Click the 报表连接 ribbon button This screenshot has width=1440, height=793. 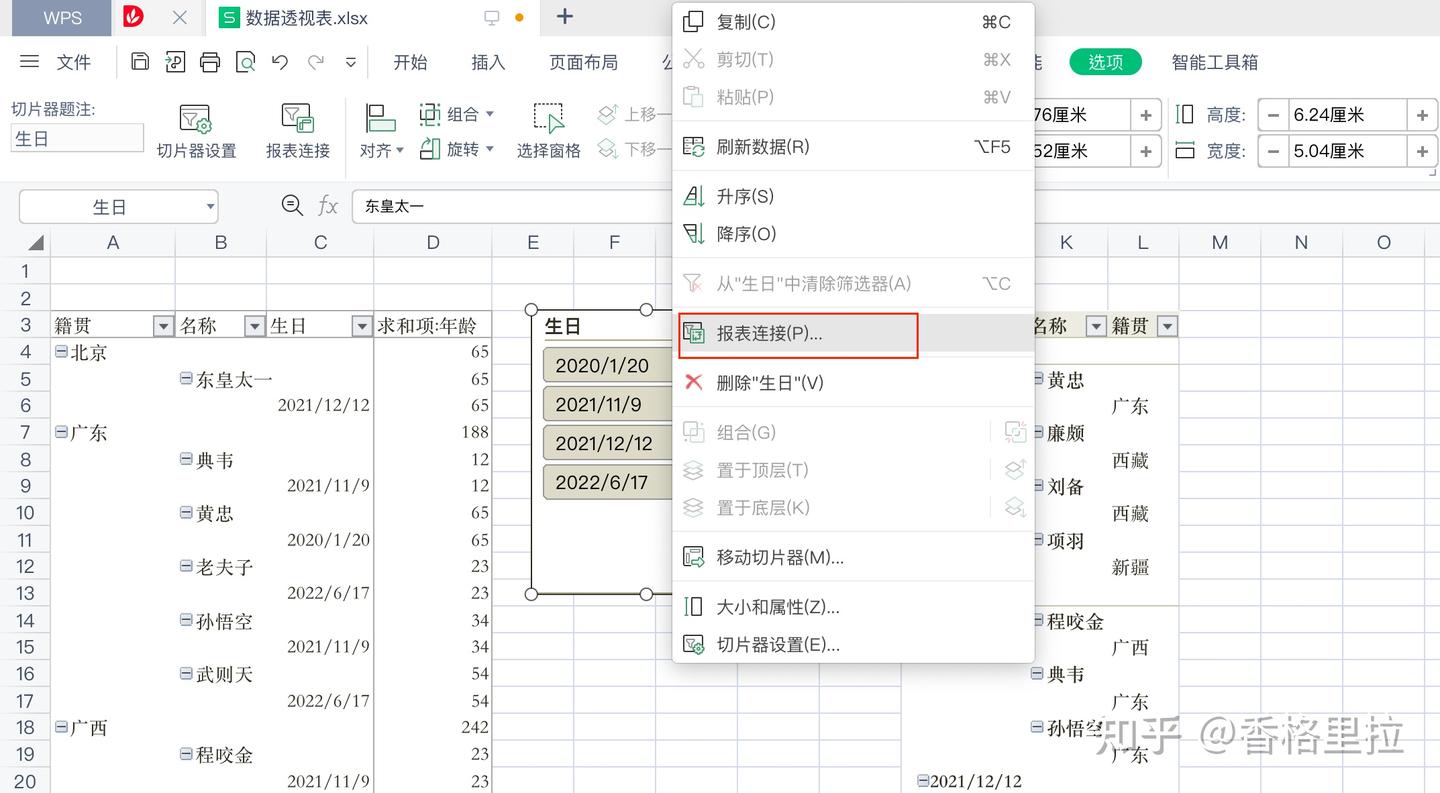pyautogui.click(x=298, y=131)
